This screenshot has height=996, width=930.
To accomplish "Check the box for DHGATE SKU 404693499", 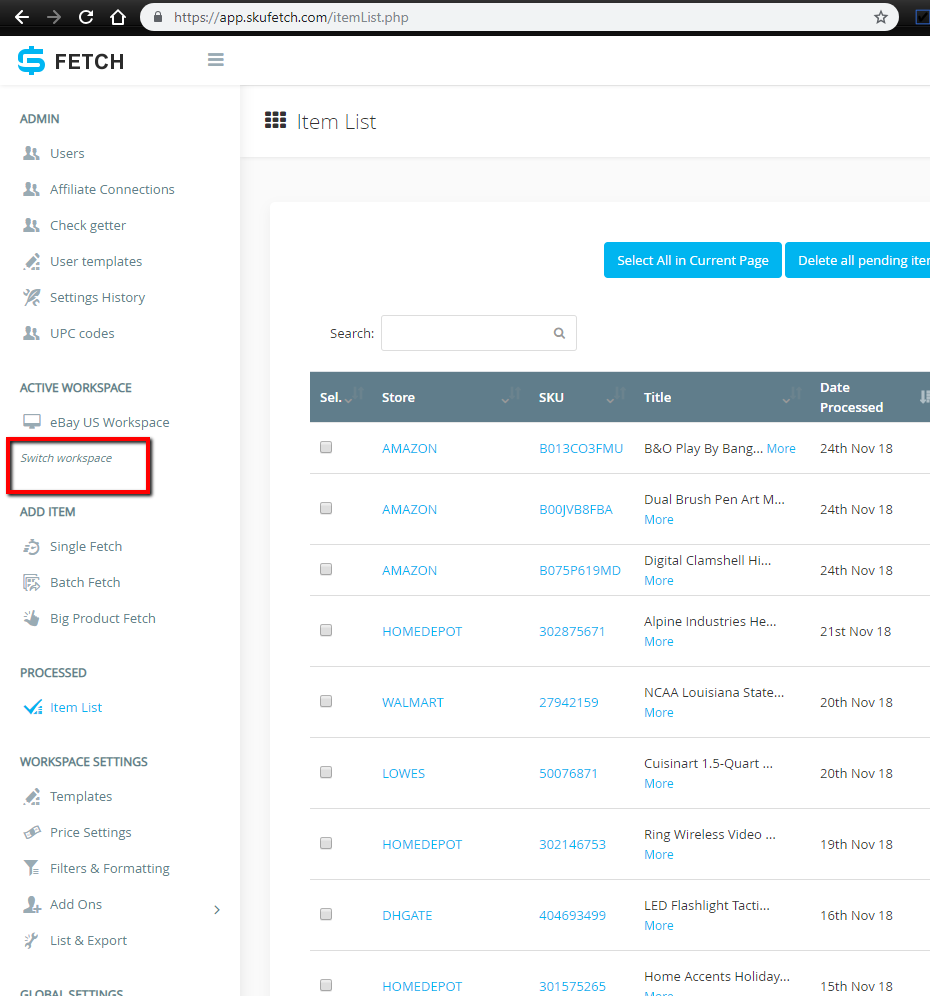I will [x=326, y=915].
